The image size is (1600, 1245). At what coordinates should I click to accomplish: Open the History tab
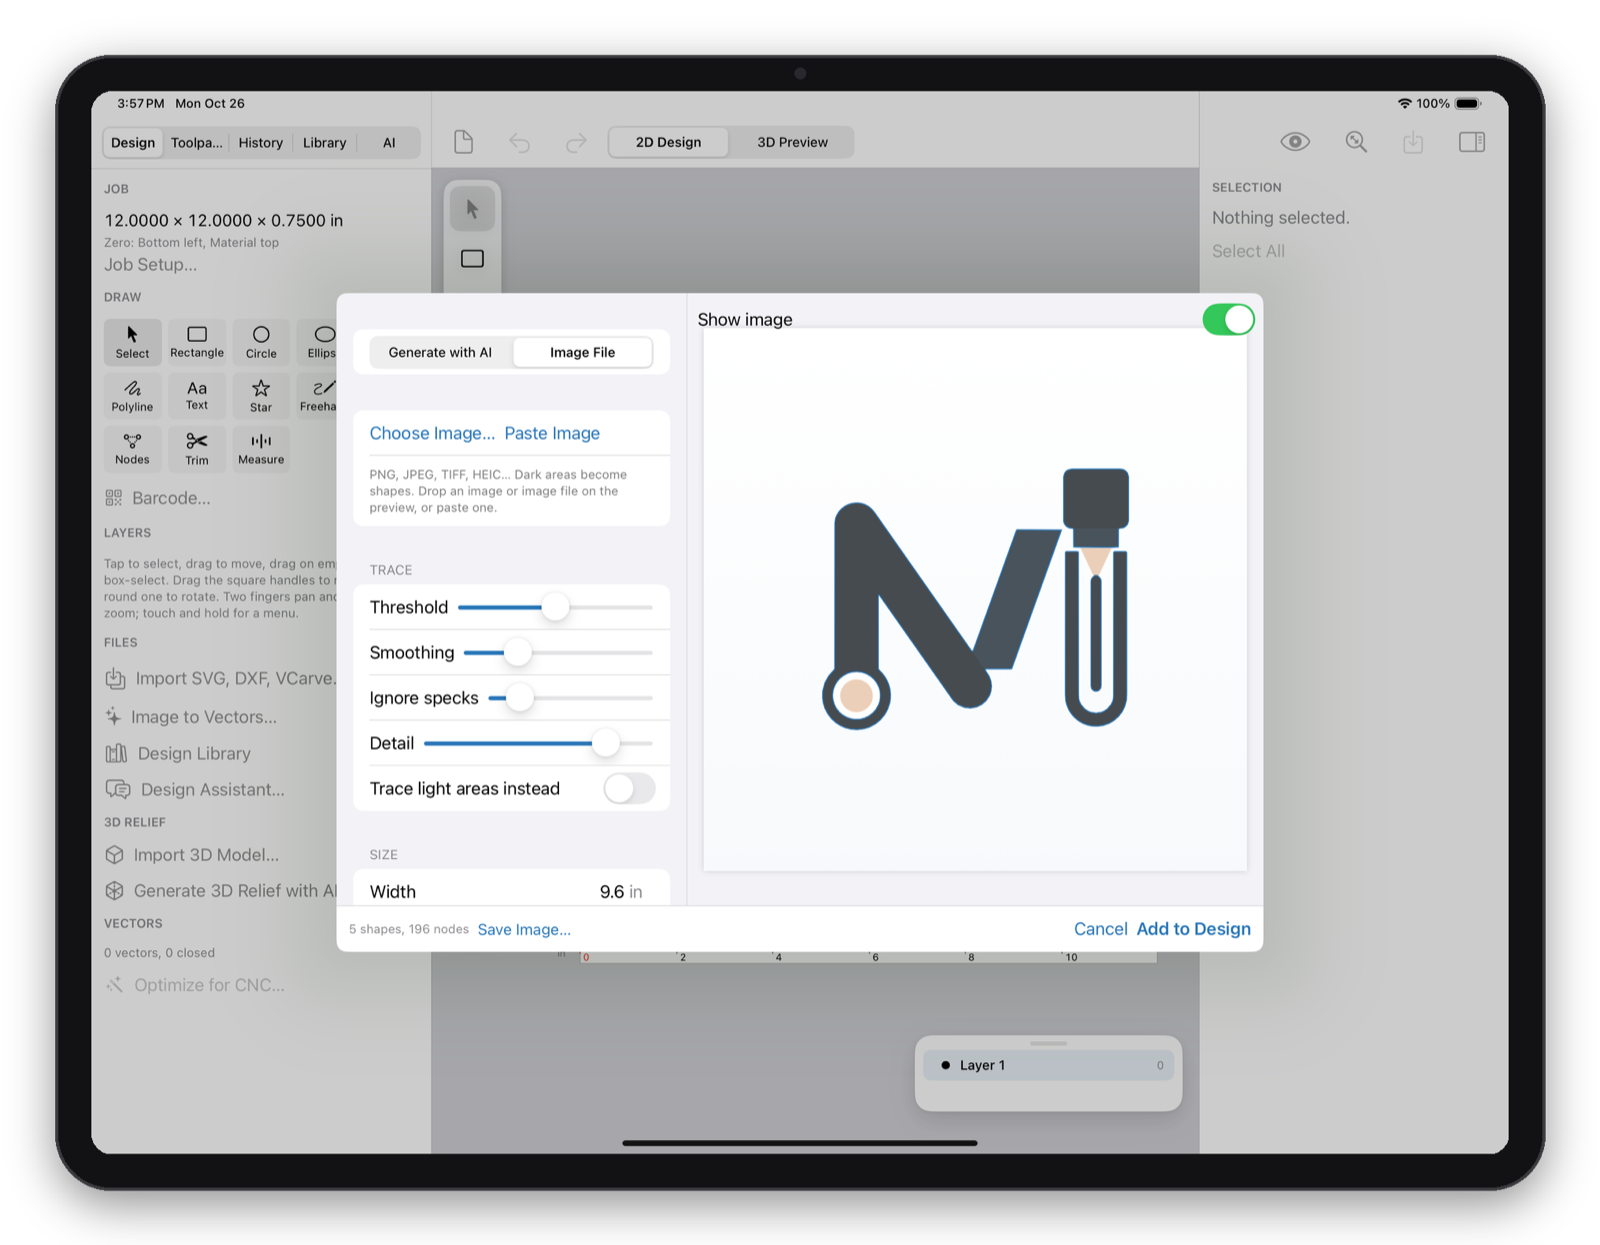tap(260, 143)
